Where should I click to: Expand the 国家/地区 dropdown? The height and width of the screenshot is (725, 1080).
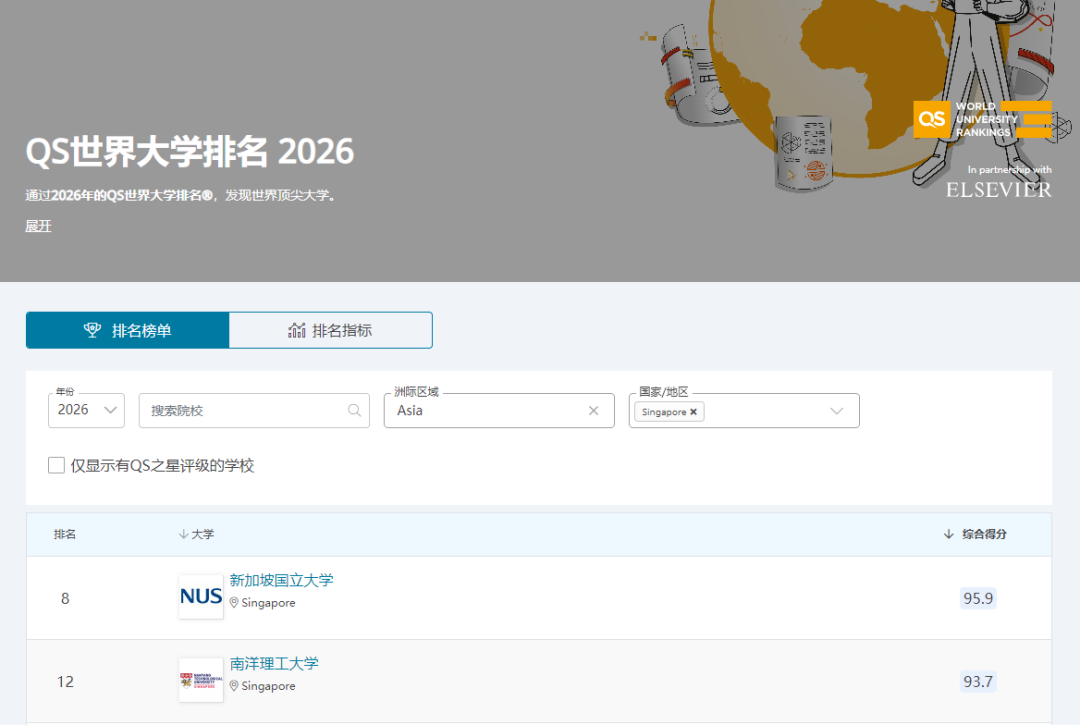point(836,411)
